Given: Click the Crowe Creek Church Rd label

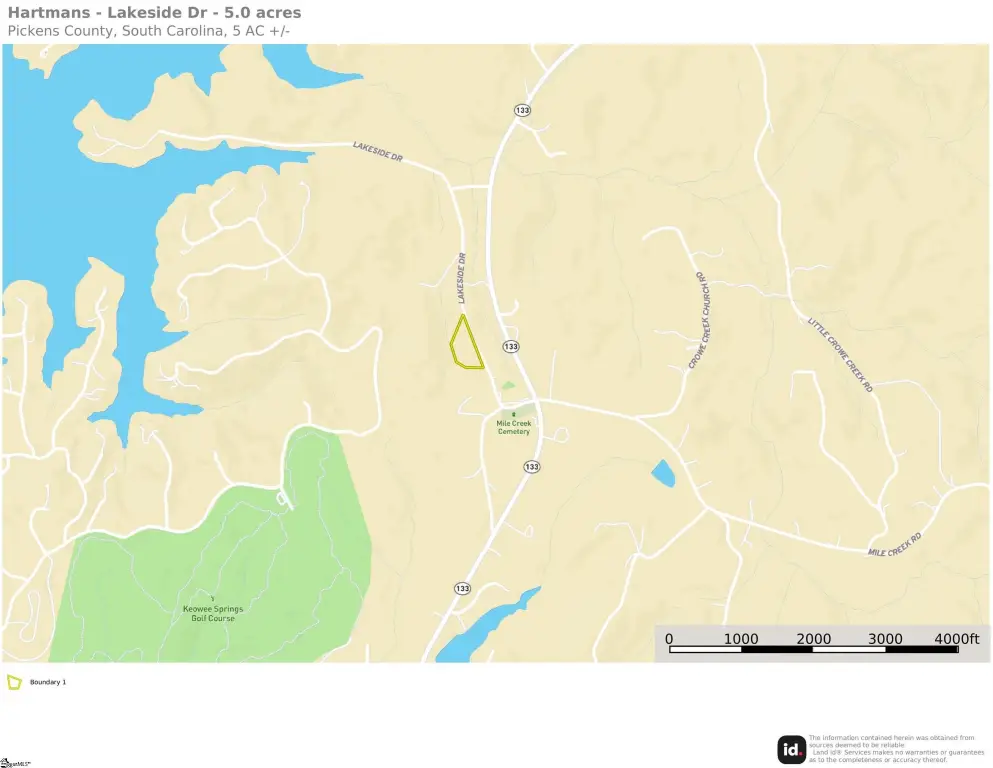Looking at the screenshot, I should 700,320.
